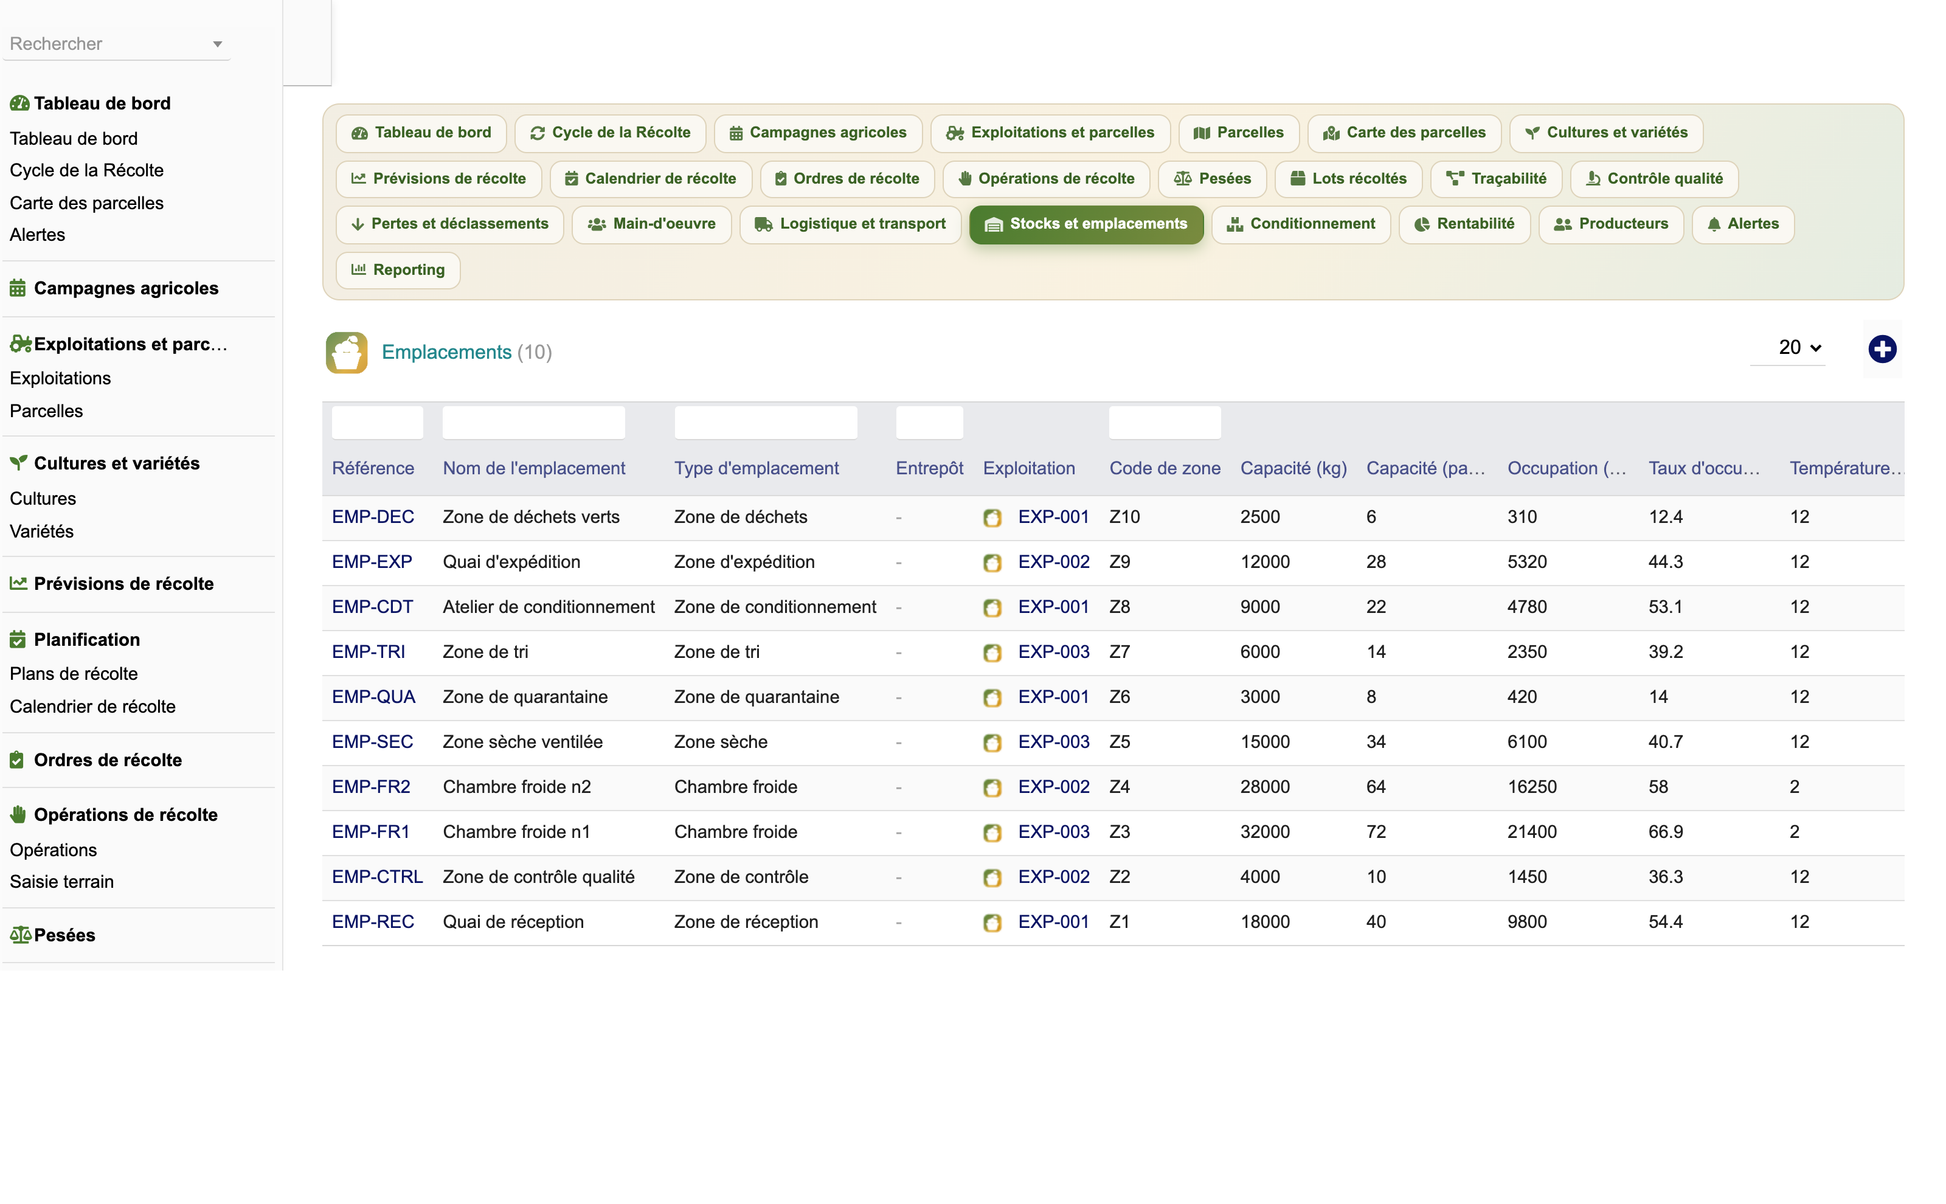Open EXP-001 link in the EMP-REC row

point(1054,922)
